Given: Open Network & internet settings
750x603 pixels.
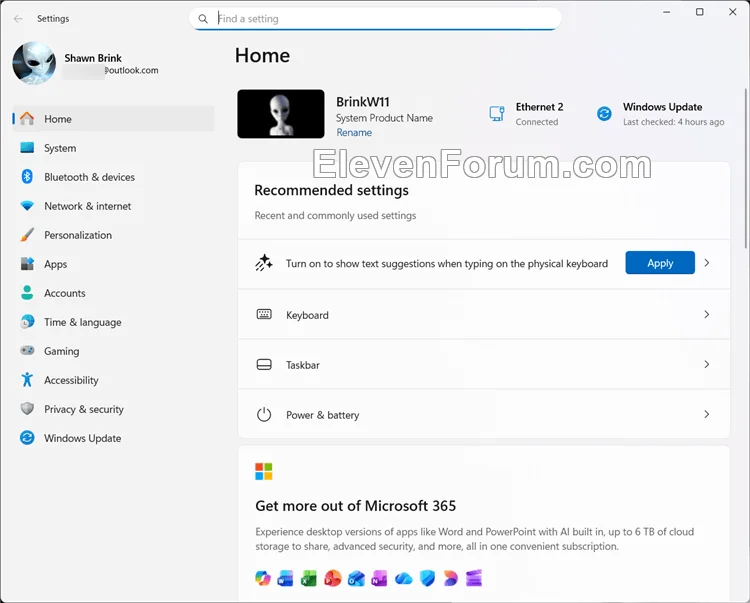Looking at the screenshot, I should point(113,206).
